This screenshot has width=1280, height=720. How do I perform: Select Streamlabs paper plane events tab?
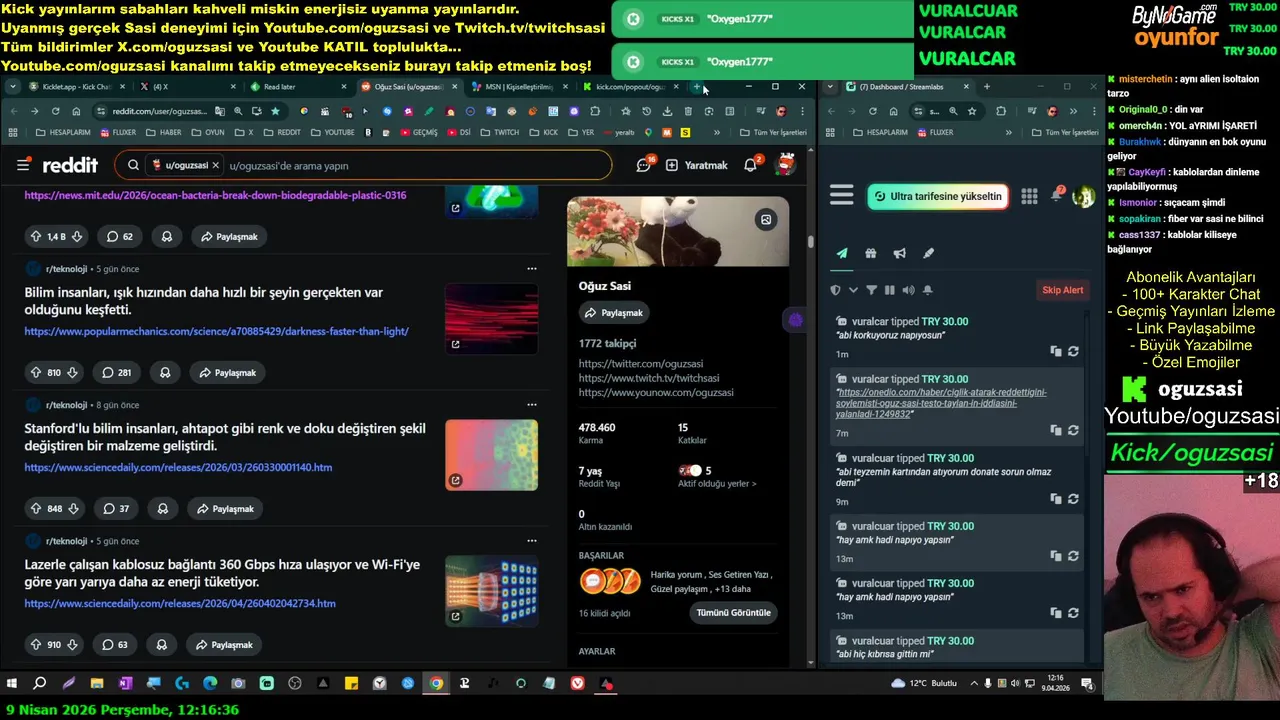click(x=842, y=254)
